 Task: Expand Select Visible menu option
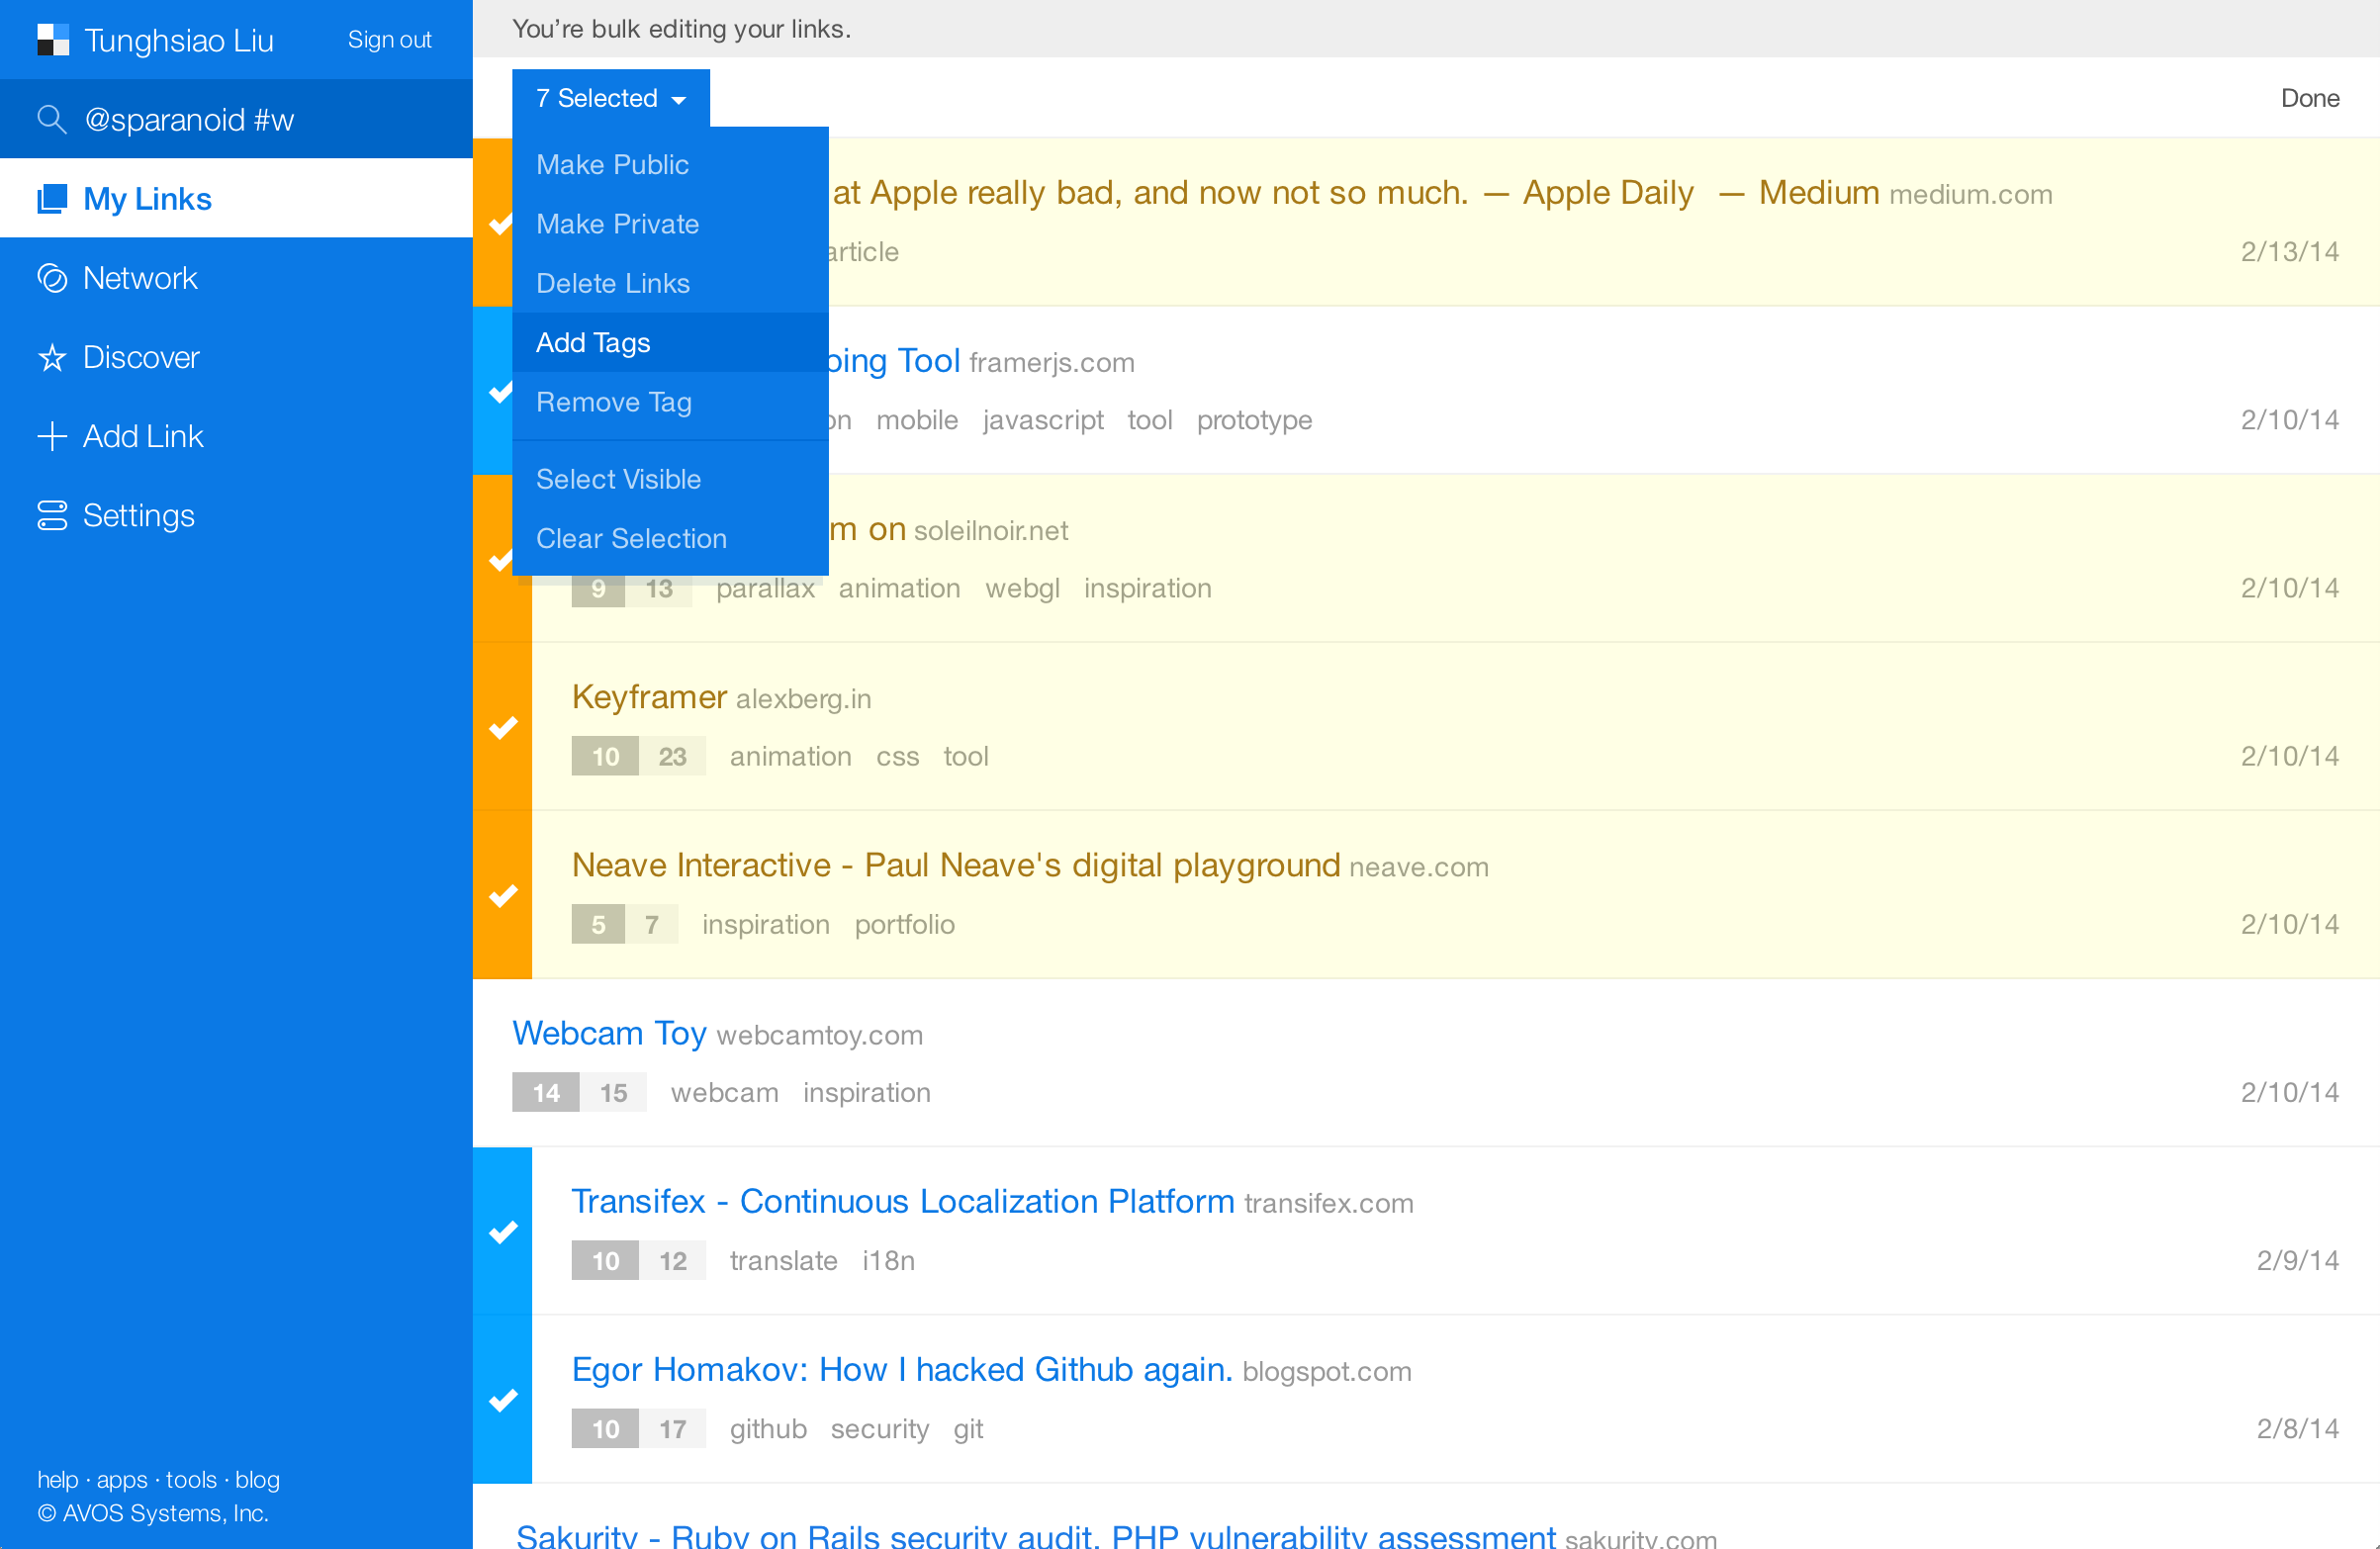[x=619, y=477]
